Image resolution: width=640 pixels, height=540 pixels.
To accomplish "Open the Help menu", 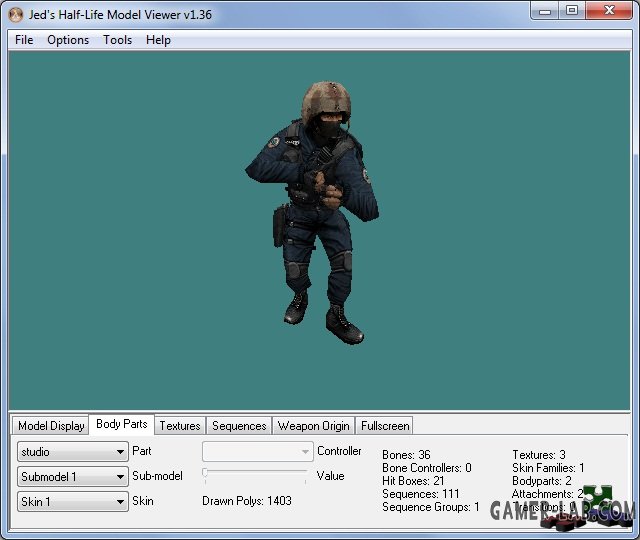I will click(158, 40).
